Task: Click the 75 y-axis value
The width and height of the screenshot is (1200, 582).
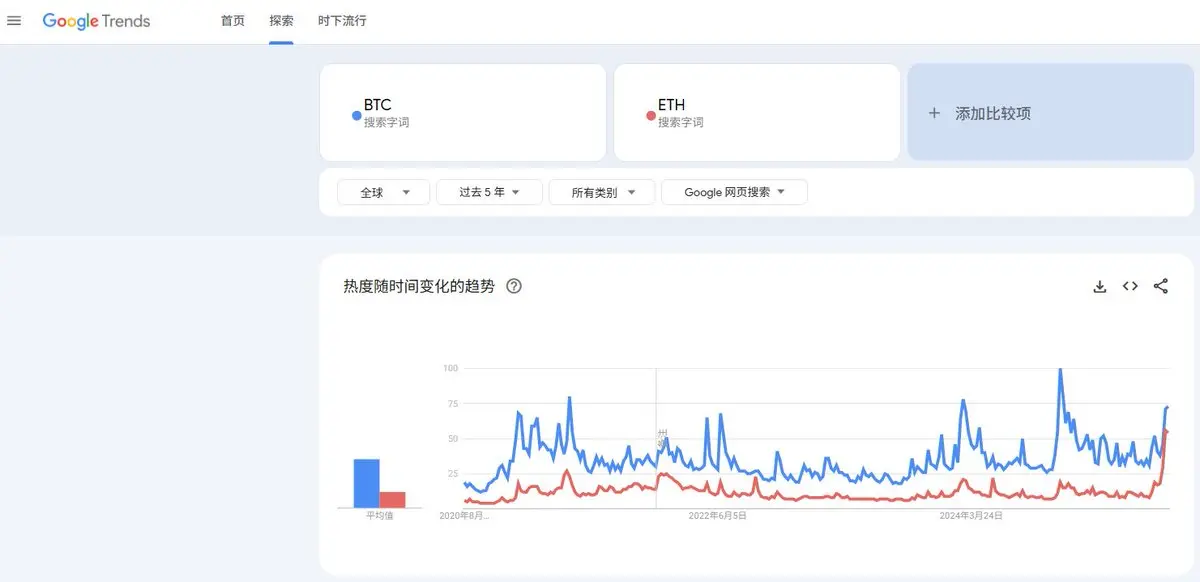Action: point(452,403)
